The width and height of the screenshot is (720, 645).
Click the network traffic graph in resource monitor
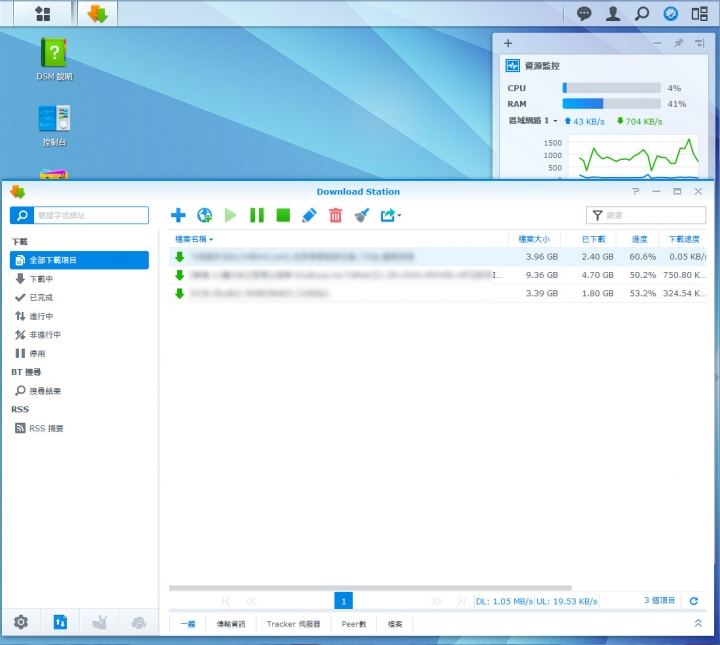click(x=633, y=157)
